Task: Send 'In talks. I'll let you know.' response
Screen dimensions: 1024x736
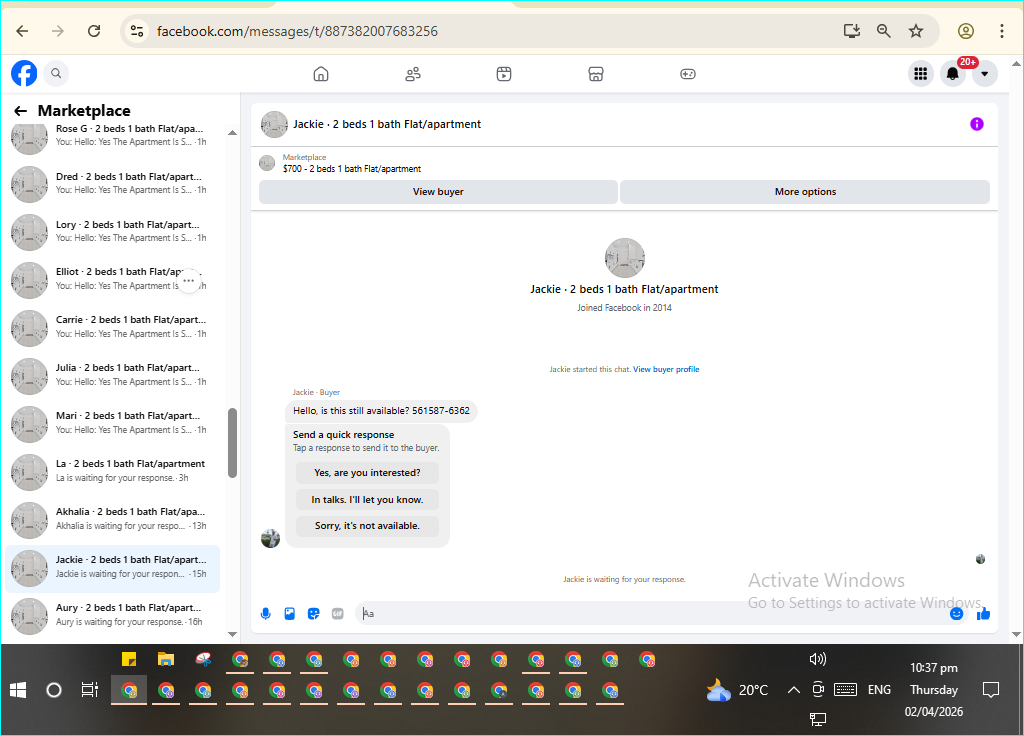Action: point(367,500)
